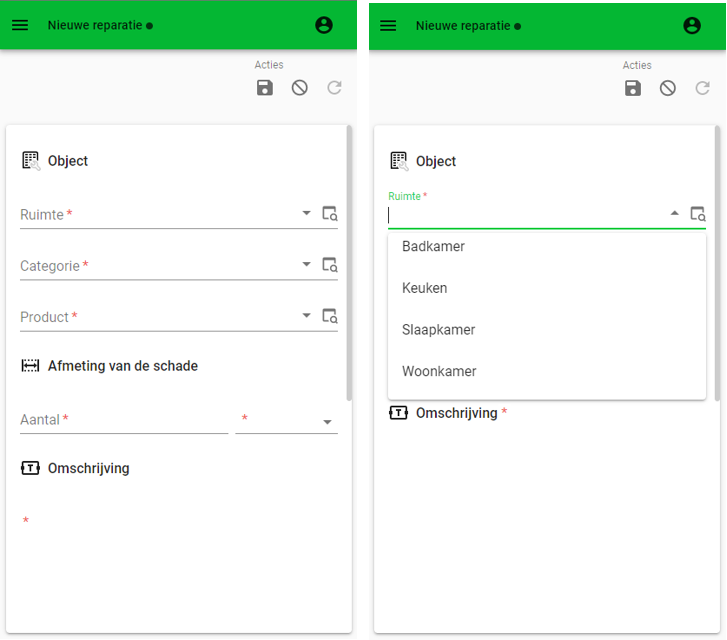Image resolution: width=727 pixels, height=640 pixels.
Task: Click the left panel vertical scrollbar
Action: point(349,262)
